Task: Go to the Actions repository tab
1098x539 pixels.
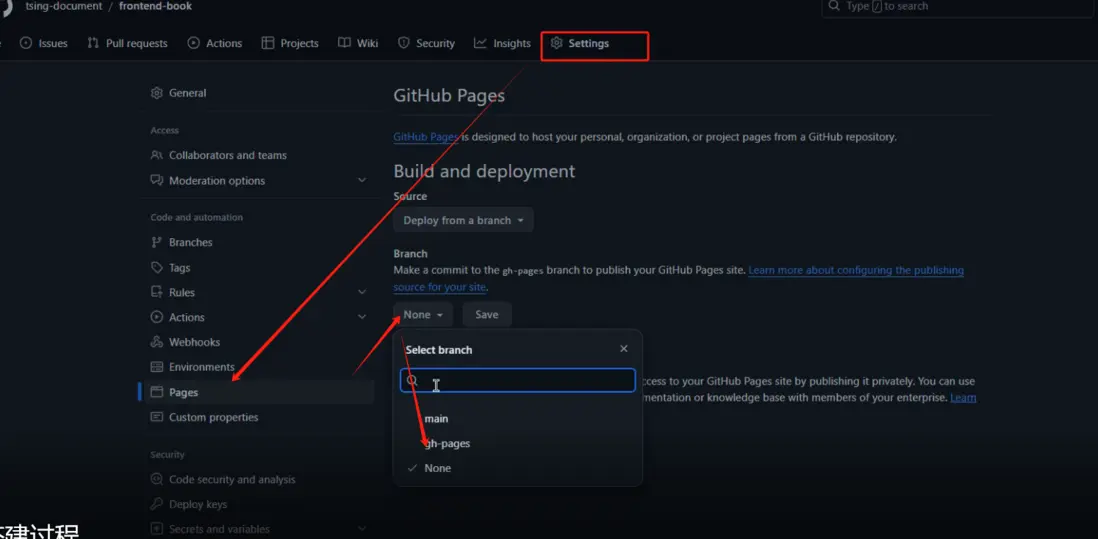Action: 215,43
